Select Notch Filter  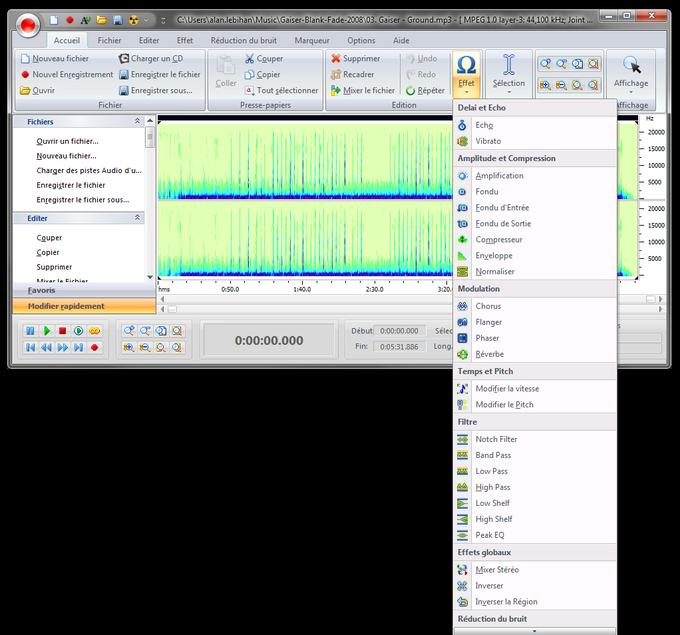coord(535,440)
